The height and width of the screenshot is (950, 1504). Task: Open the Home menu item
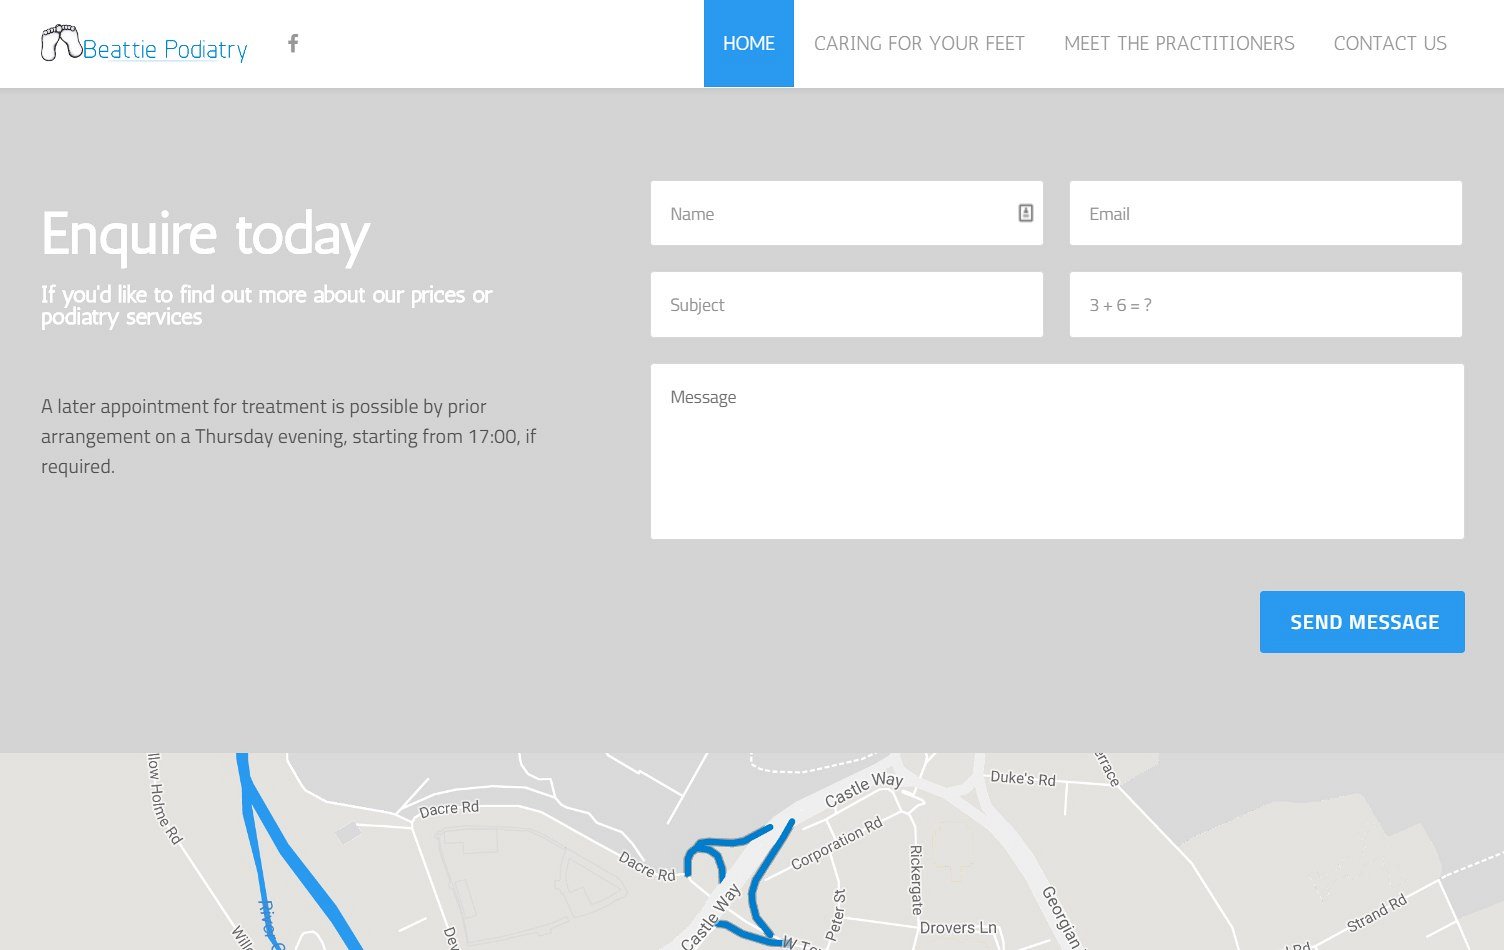pos(748,43)
